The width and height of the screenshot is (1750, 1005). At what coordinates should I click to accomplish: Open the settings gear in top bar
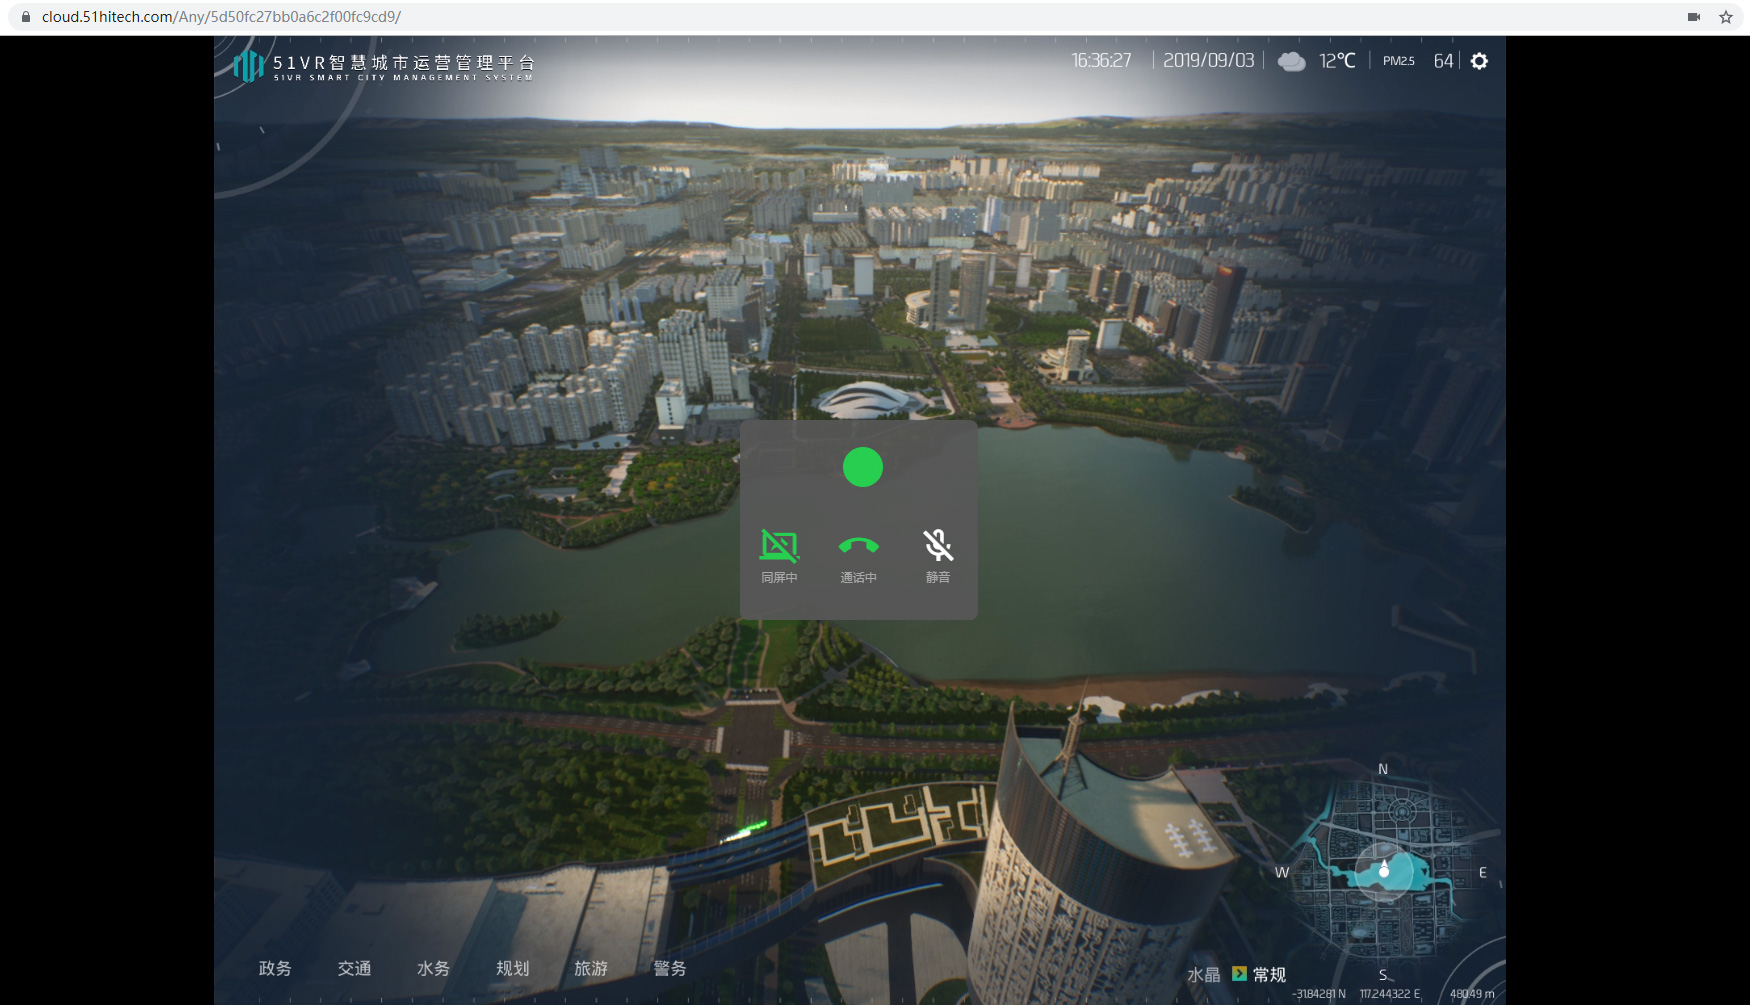[x=1480, y=61]
